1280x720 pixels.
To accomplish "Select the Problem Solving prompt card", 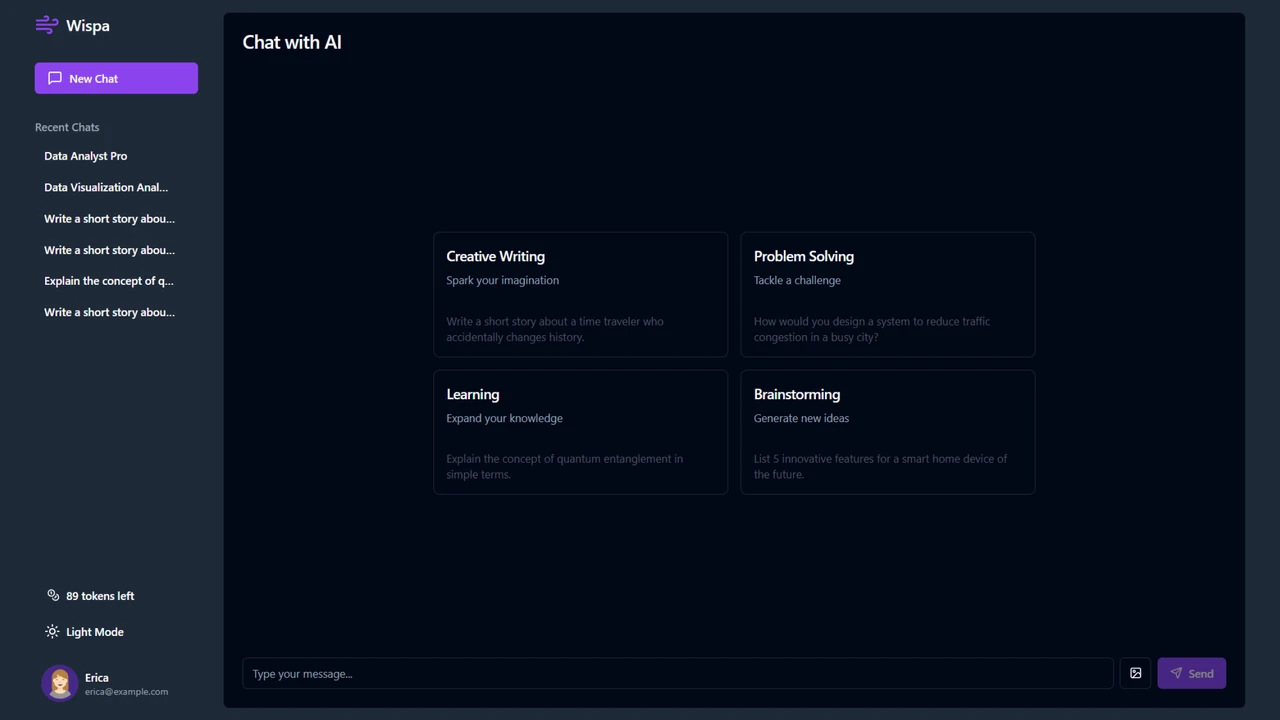I will point(888,294).
